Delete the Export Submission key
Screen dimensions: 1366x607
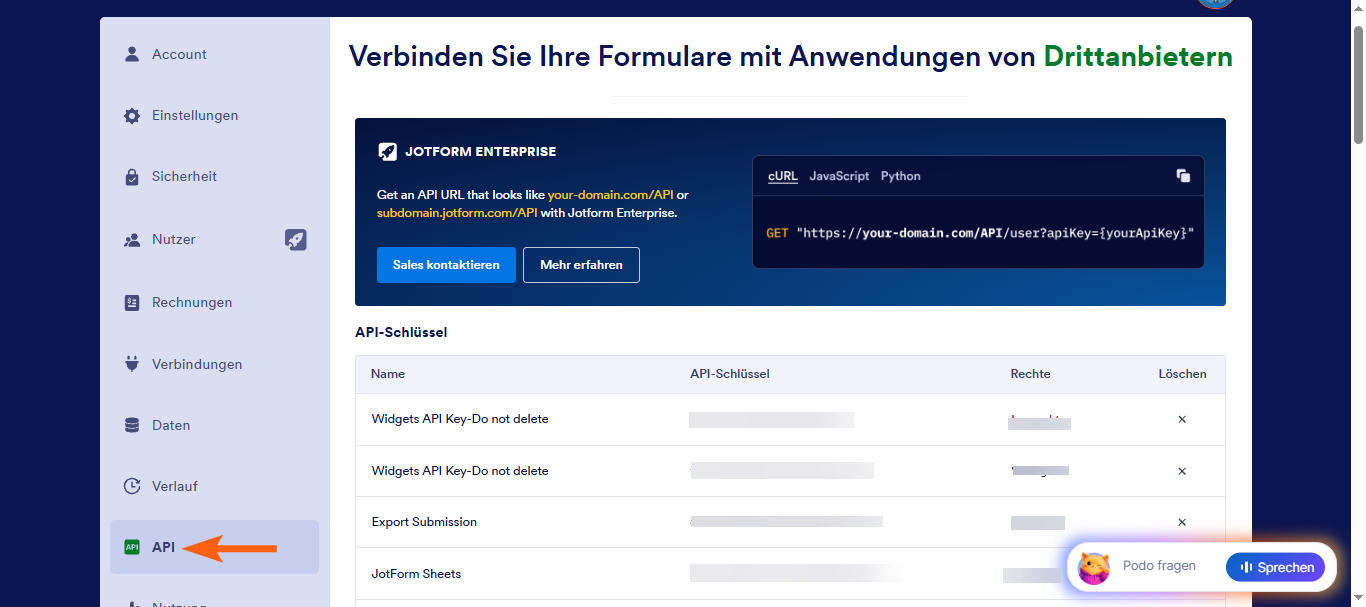(1182, 522)
